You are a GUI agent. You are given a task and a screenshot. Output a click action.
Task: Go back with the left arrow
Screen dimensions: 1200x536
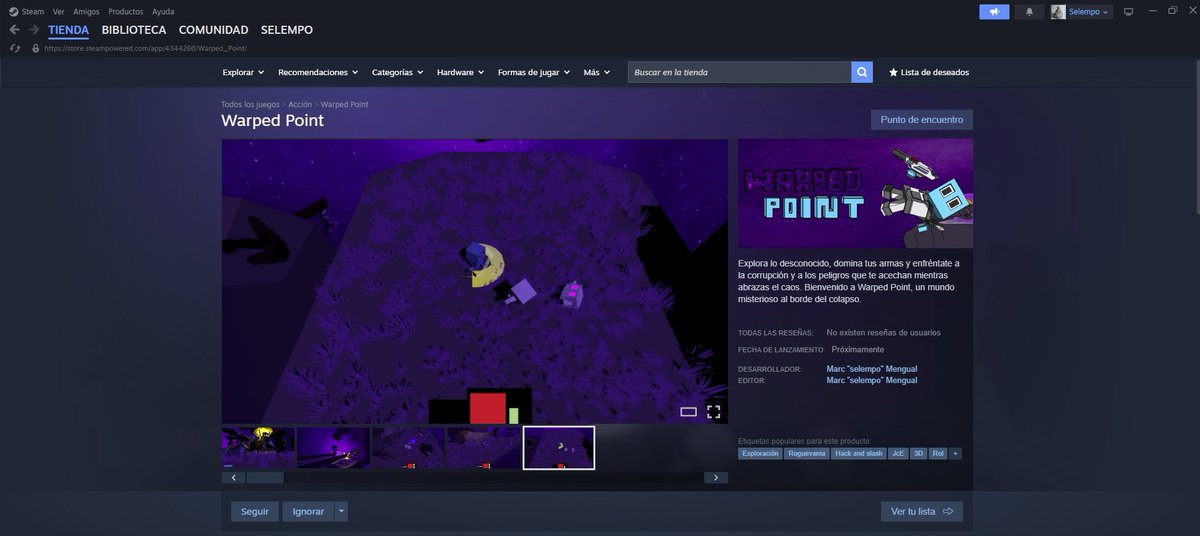click(14, 30)
